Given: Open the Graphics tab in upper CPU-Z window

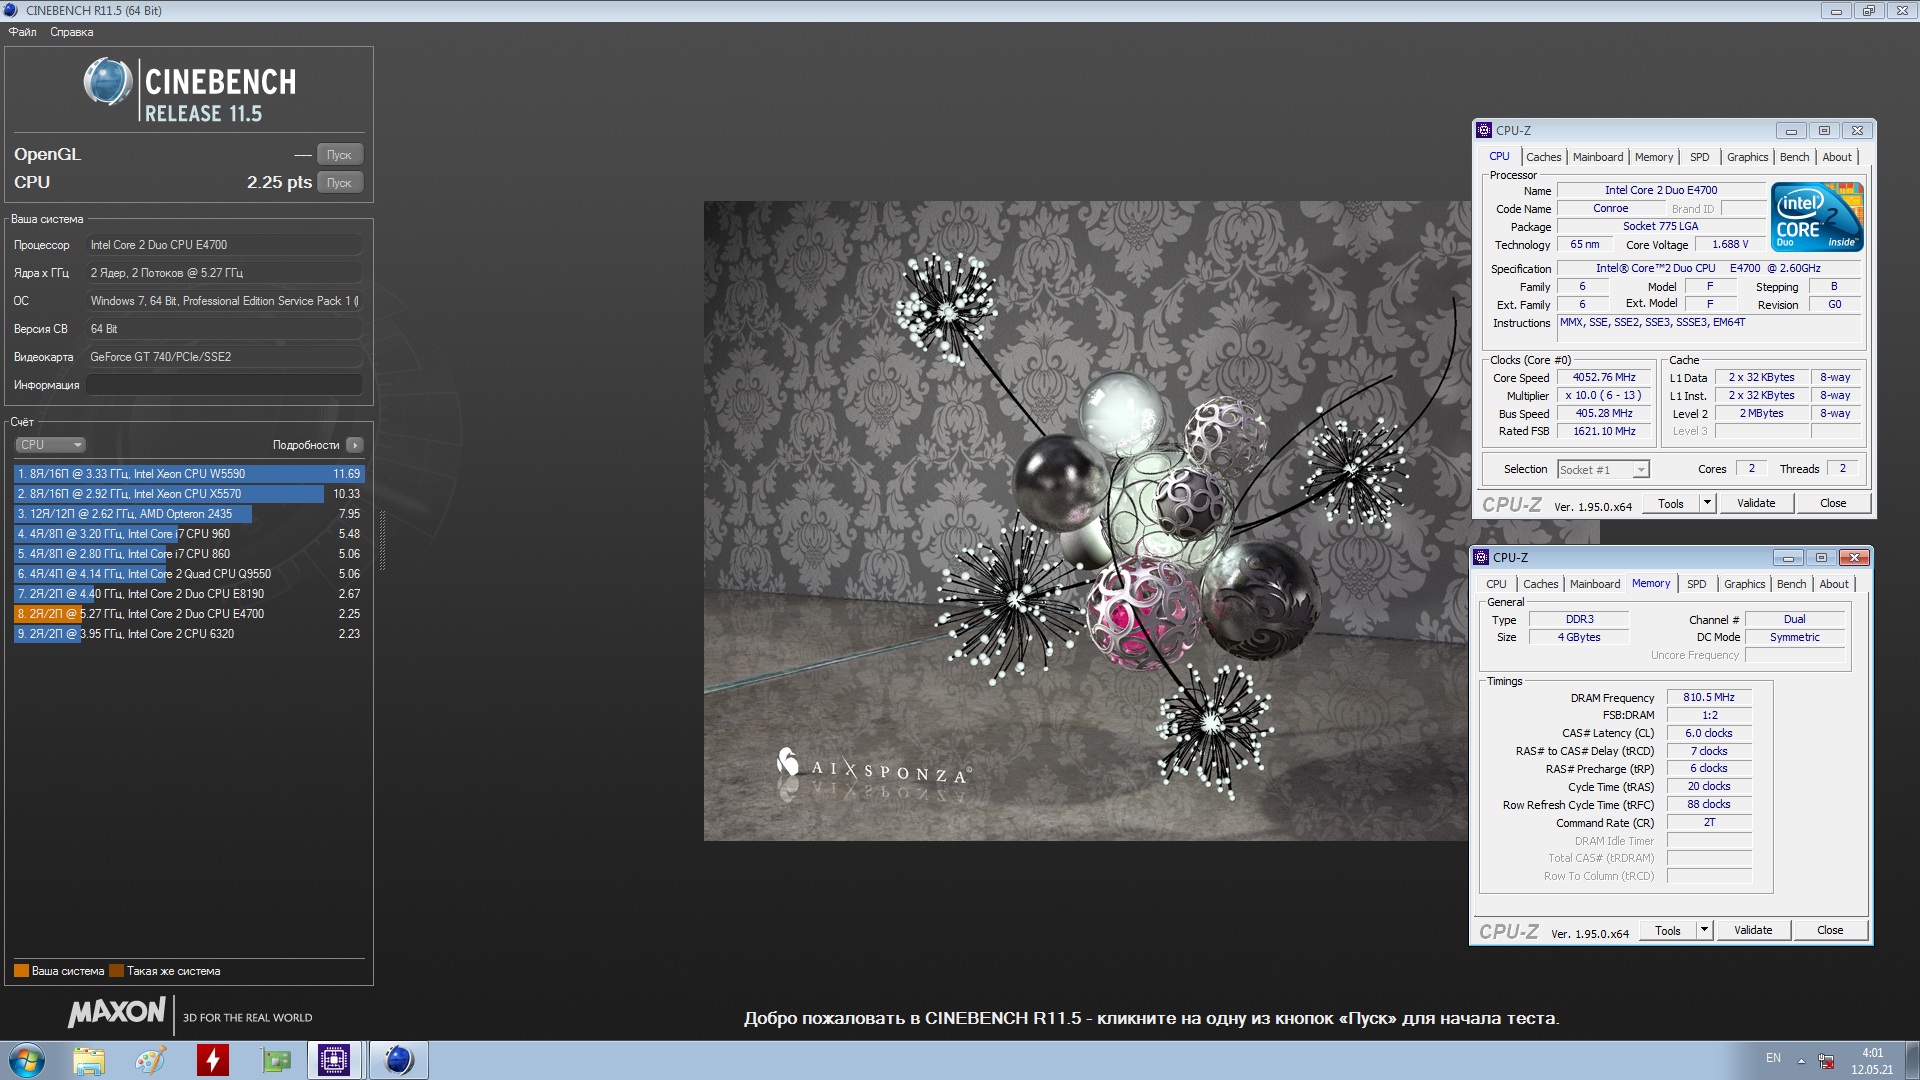Looking at the screenshot, I should [x=1747, y=157].
